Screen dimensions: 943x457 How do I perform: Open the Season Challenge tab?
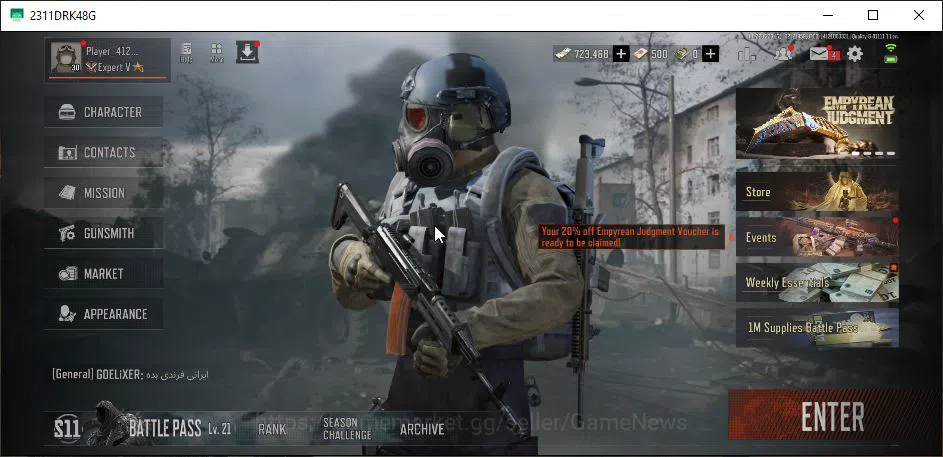point(347,429)
